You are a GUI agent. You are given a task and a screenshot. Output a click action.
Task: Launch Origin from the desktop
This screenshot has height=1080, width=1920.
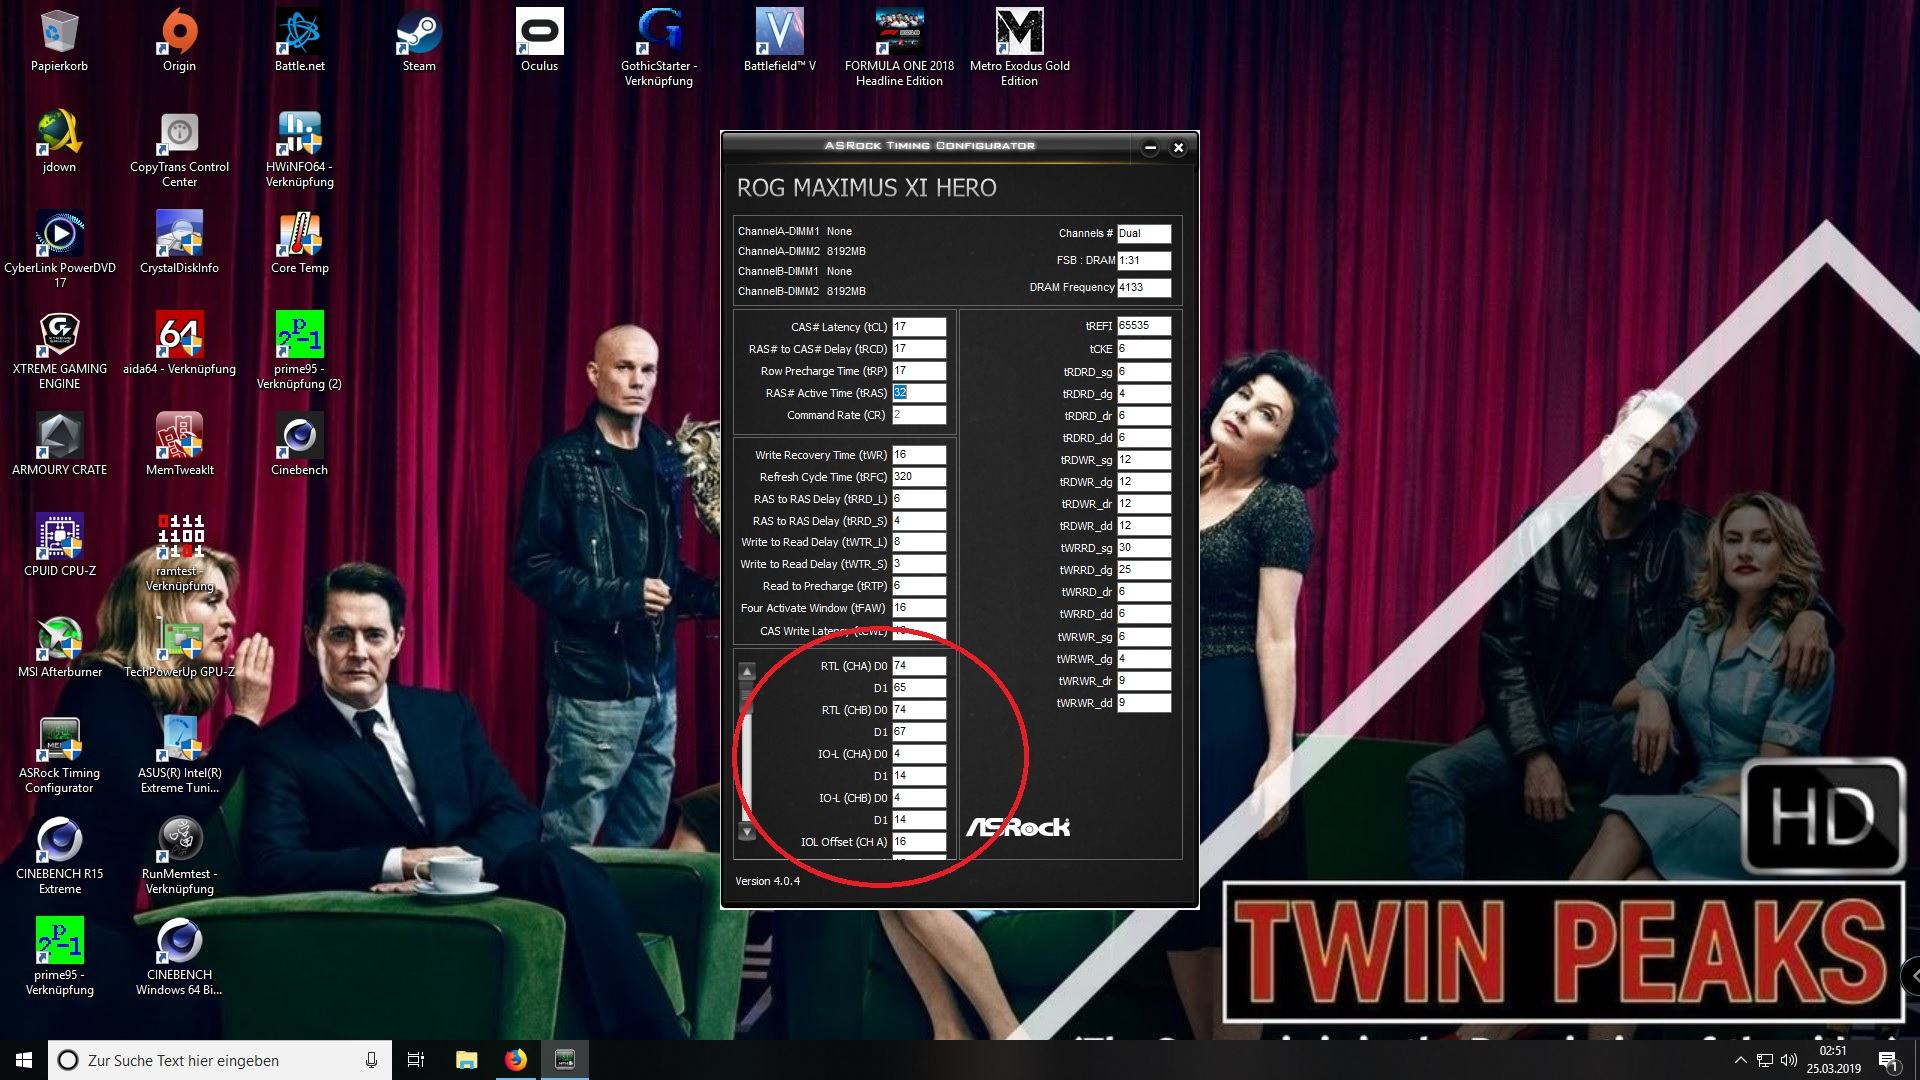coord(179,42)
